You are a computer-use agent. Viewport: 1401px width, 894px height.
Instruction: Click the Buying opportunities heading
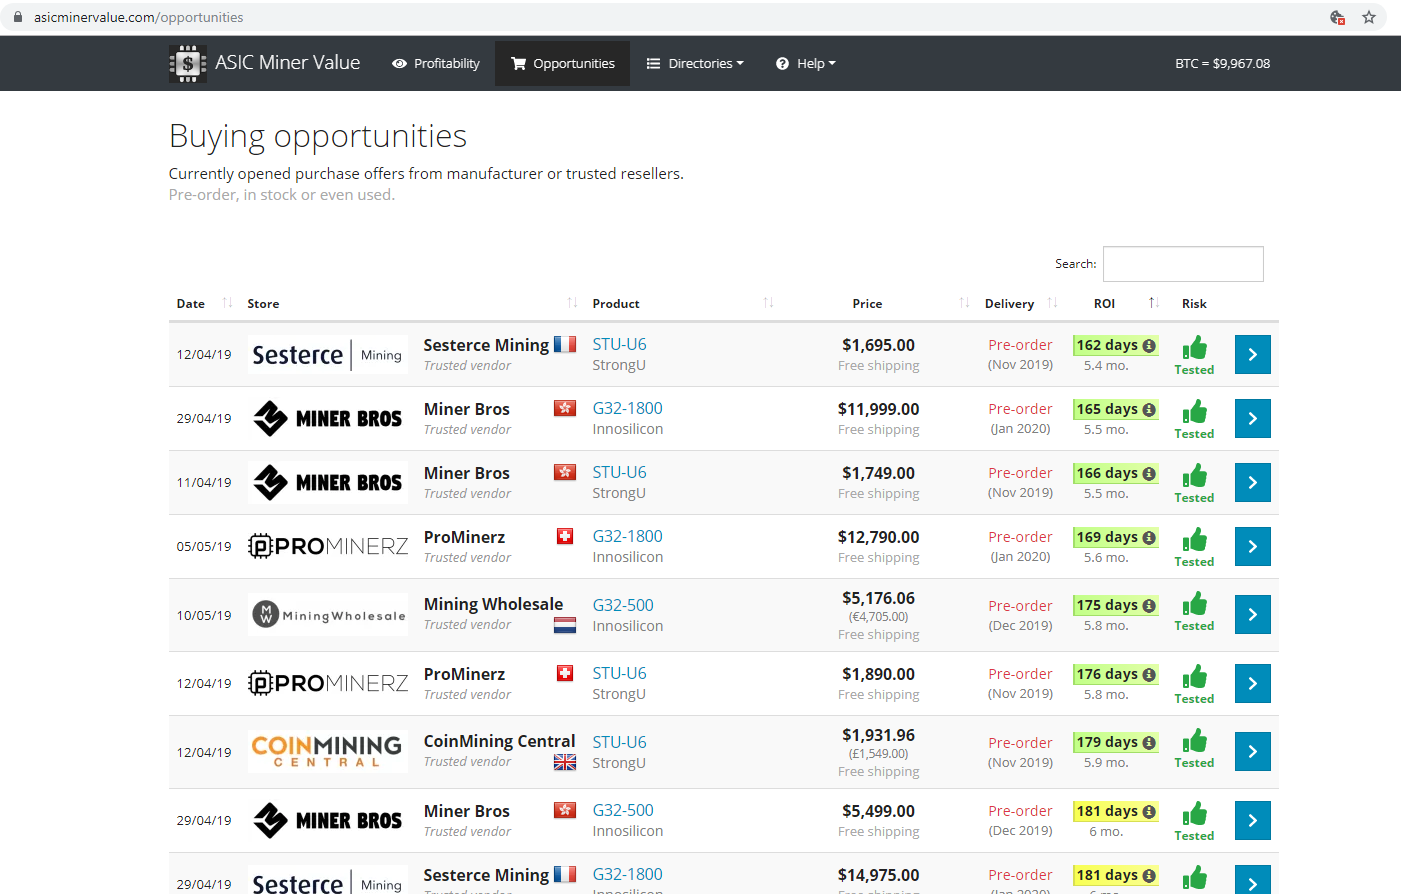click(318, 136)
